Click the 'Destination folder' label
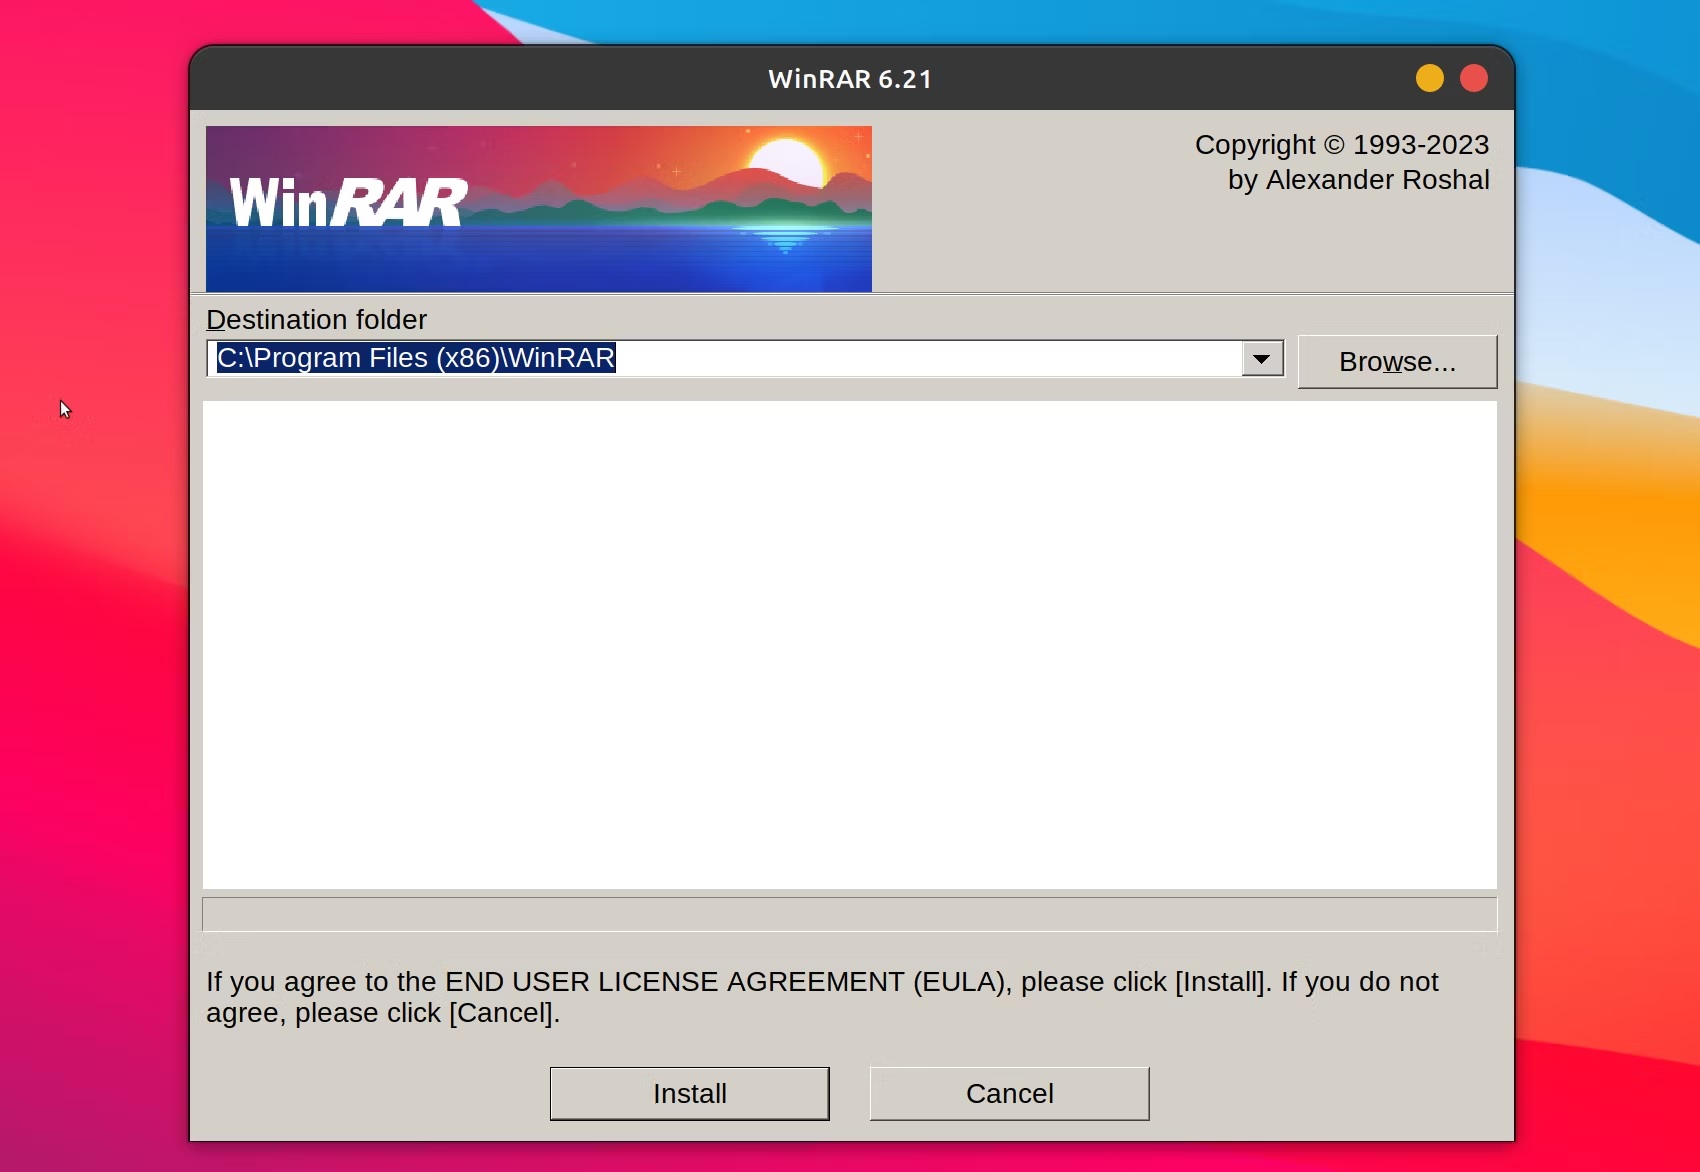The height and width of the screenshot is (1172, 1700). tap(316, 320)
